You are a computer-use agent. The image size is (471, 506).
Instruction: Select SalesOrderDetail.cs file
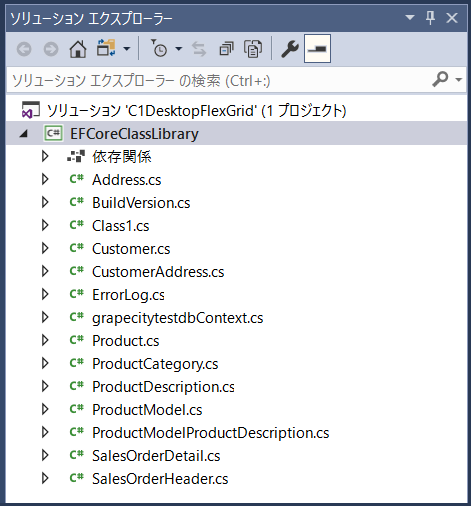pyautogui.click(x=156, y=456)
